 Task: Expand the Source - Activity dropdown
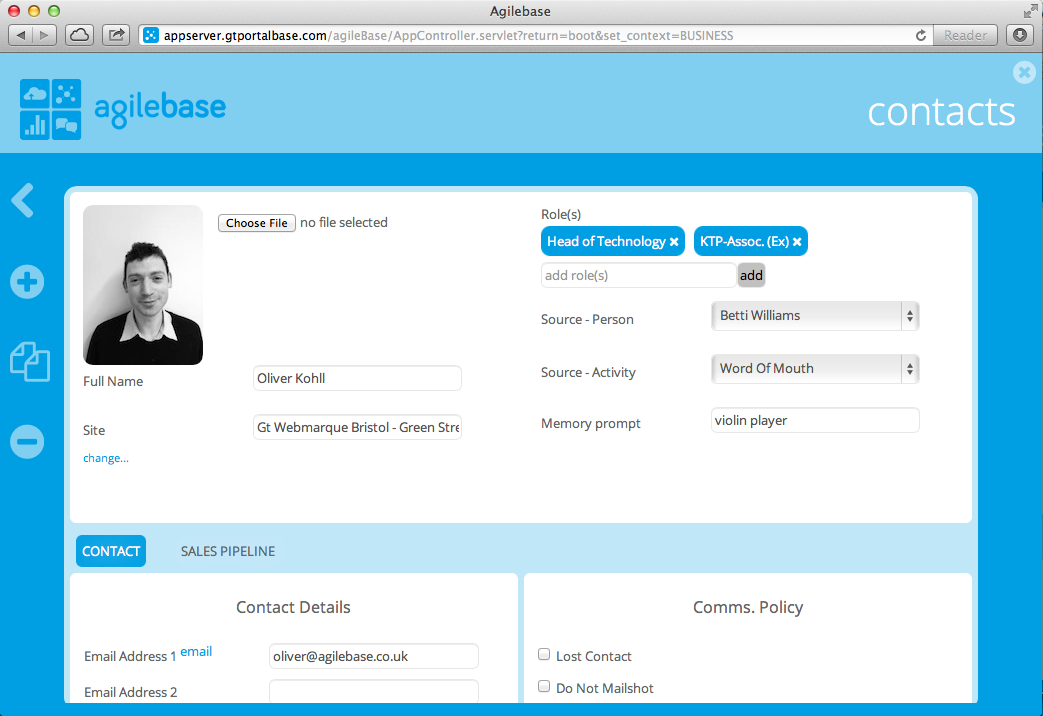coord(814,369)
